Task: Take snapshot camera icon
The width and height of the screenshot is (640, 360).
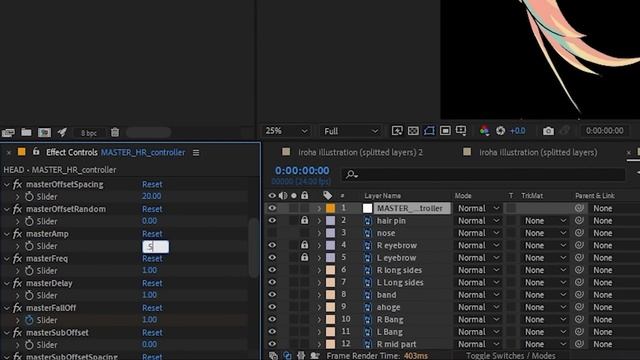Action: tap(548, 131)
